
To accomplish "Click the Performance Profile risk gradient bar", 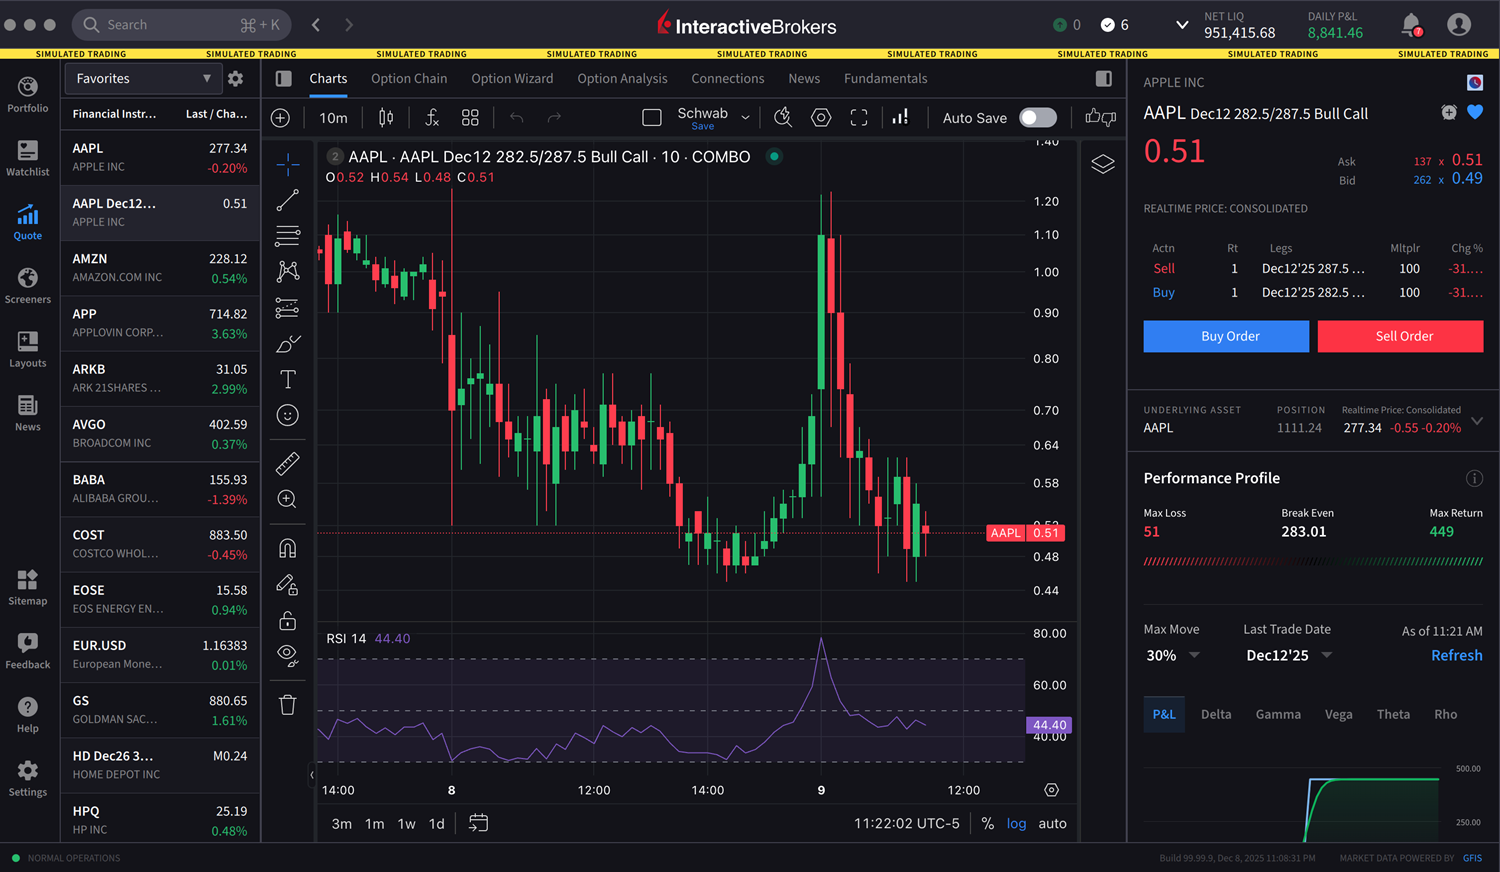I will 1312,562.
